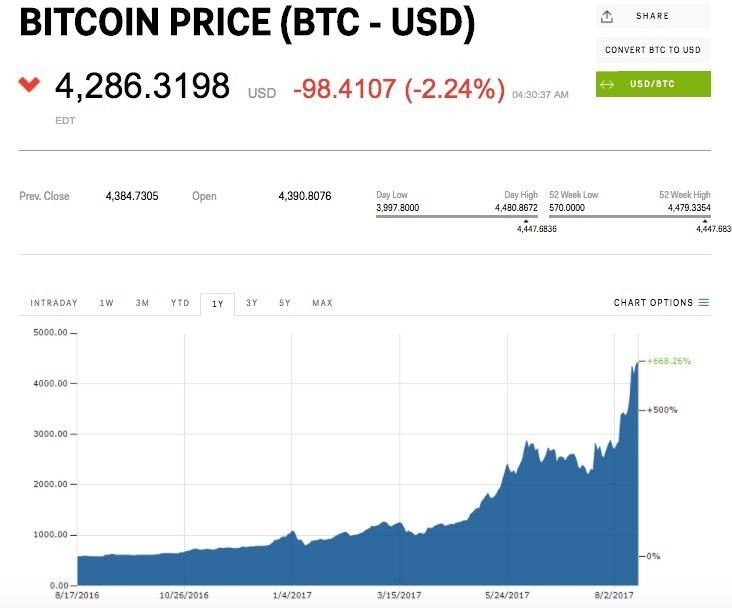Select the 1W chart range
Screen dimensions: 732x608
click(x=106, y=303)
